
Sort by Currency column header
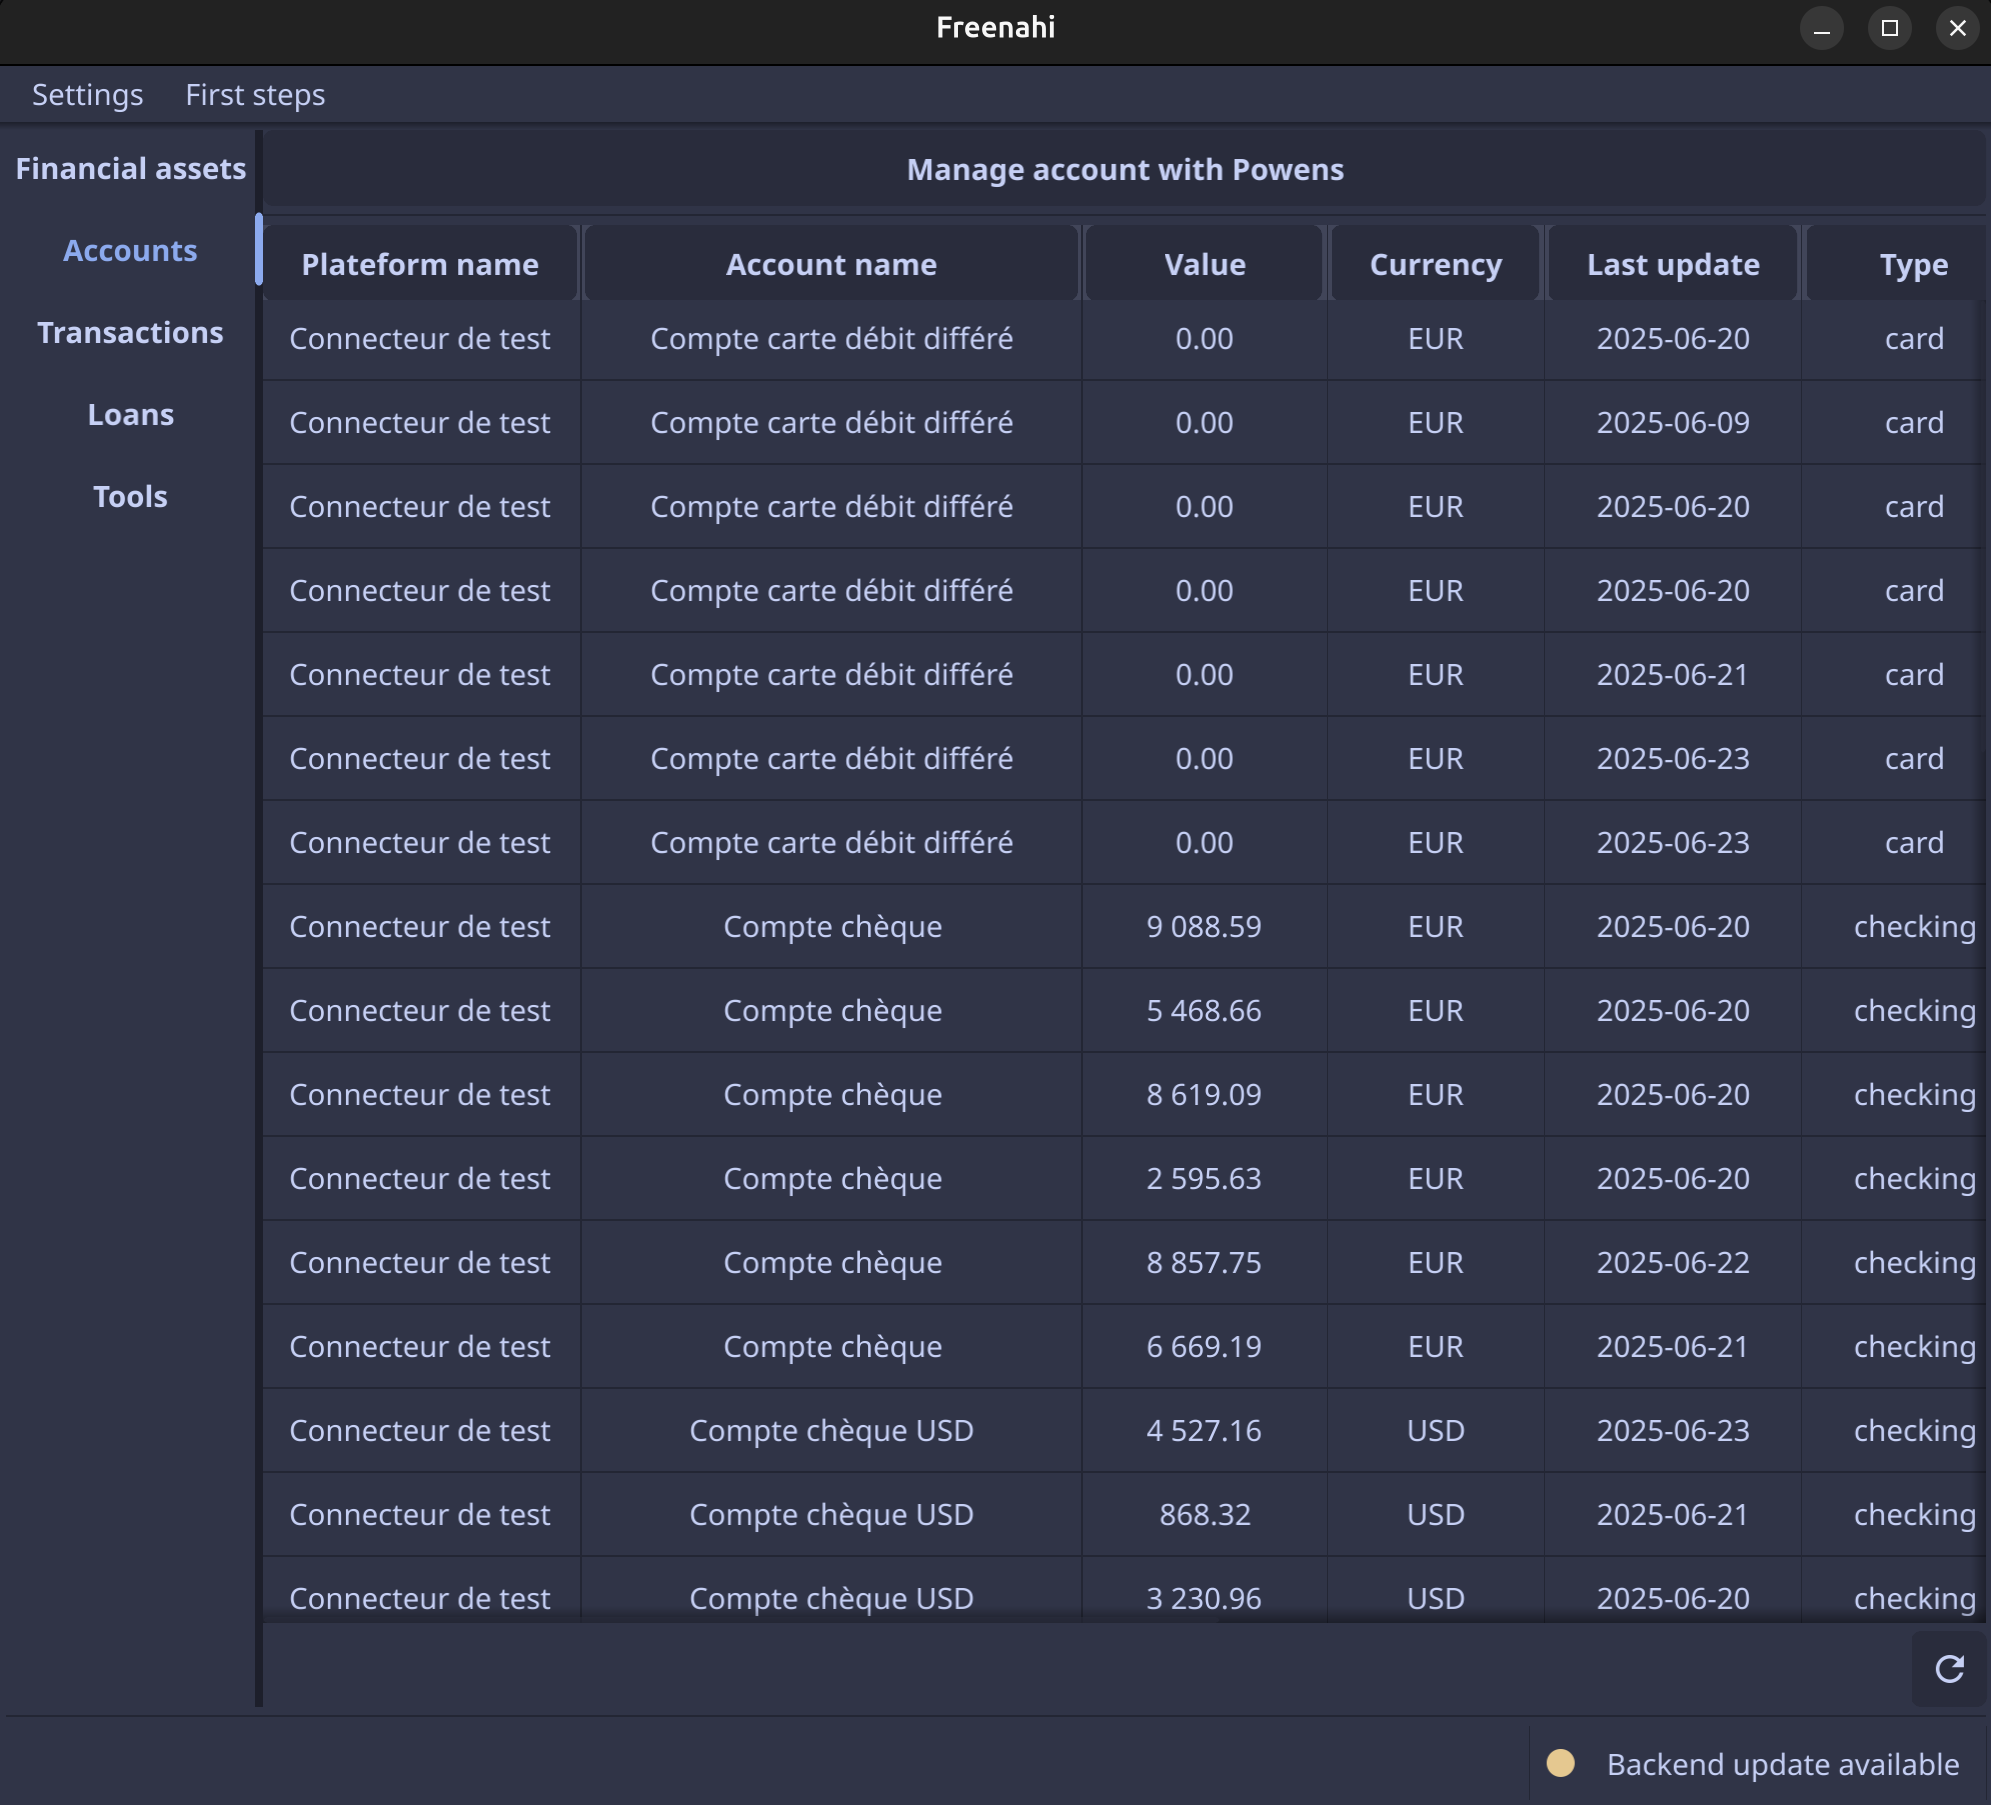click(x=1435, y=264)
